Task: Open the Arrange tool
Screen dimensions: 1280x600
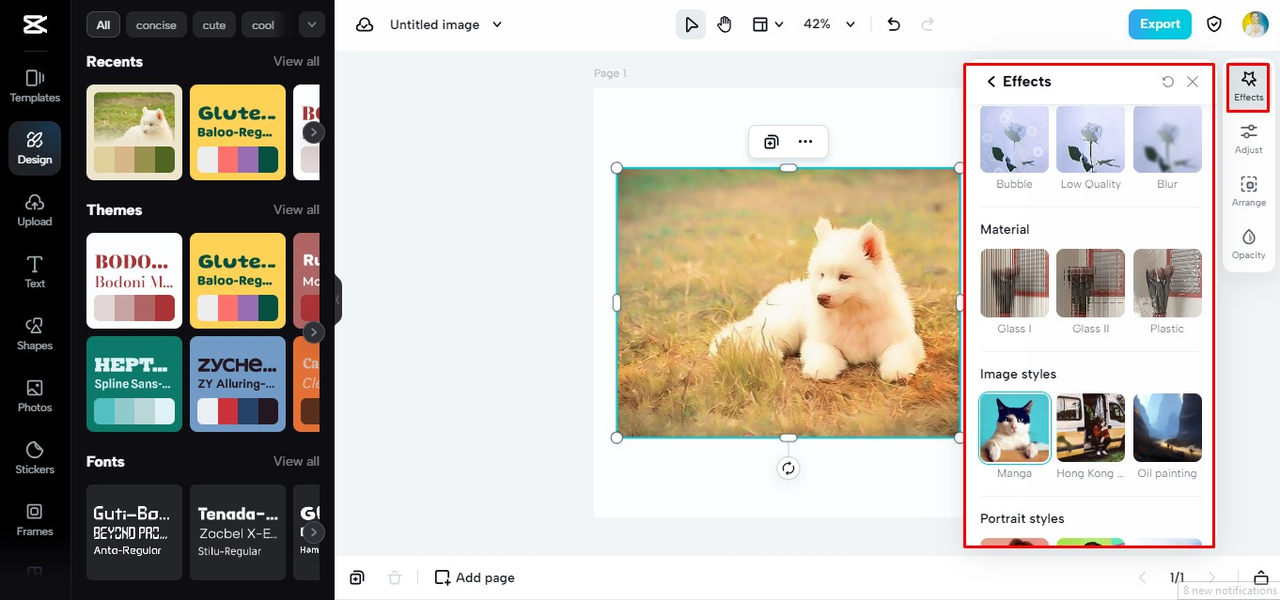Action: [x=1249, y=191]
